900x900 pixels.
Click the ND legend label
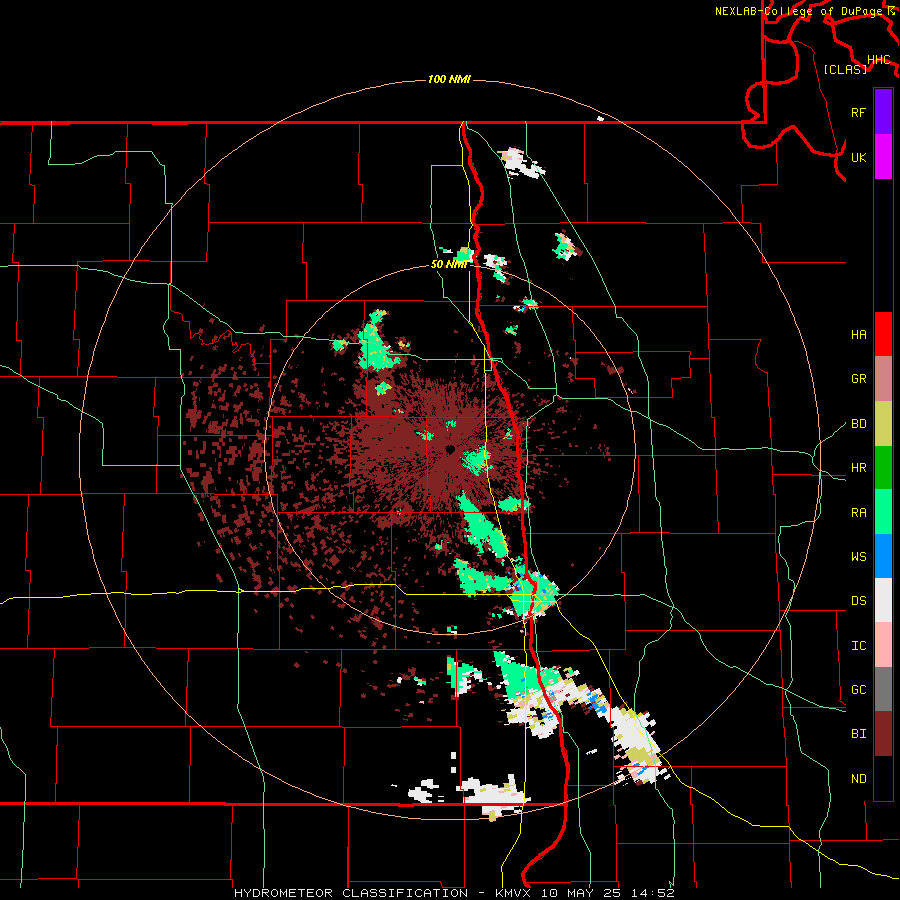pyautogui.click(x=858, y=778)
